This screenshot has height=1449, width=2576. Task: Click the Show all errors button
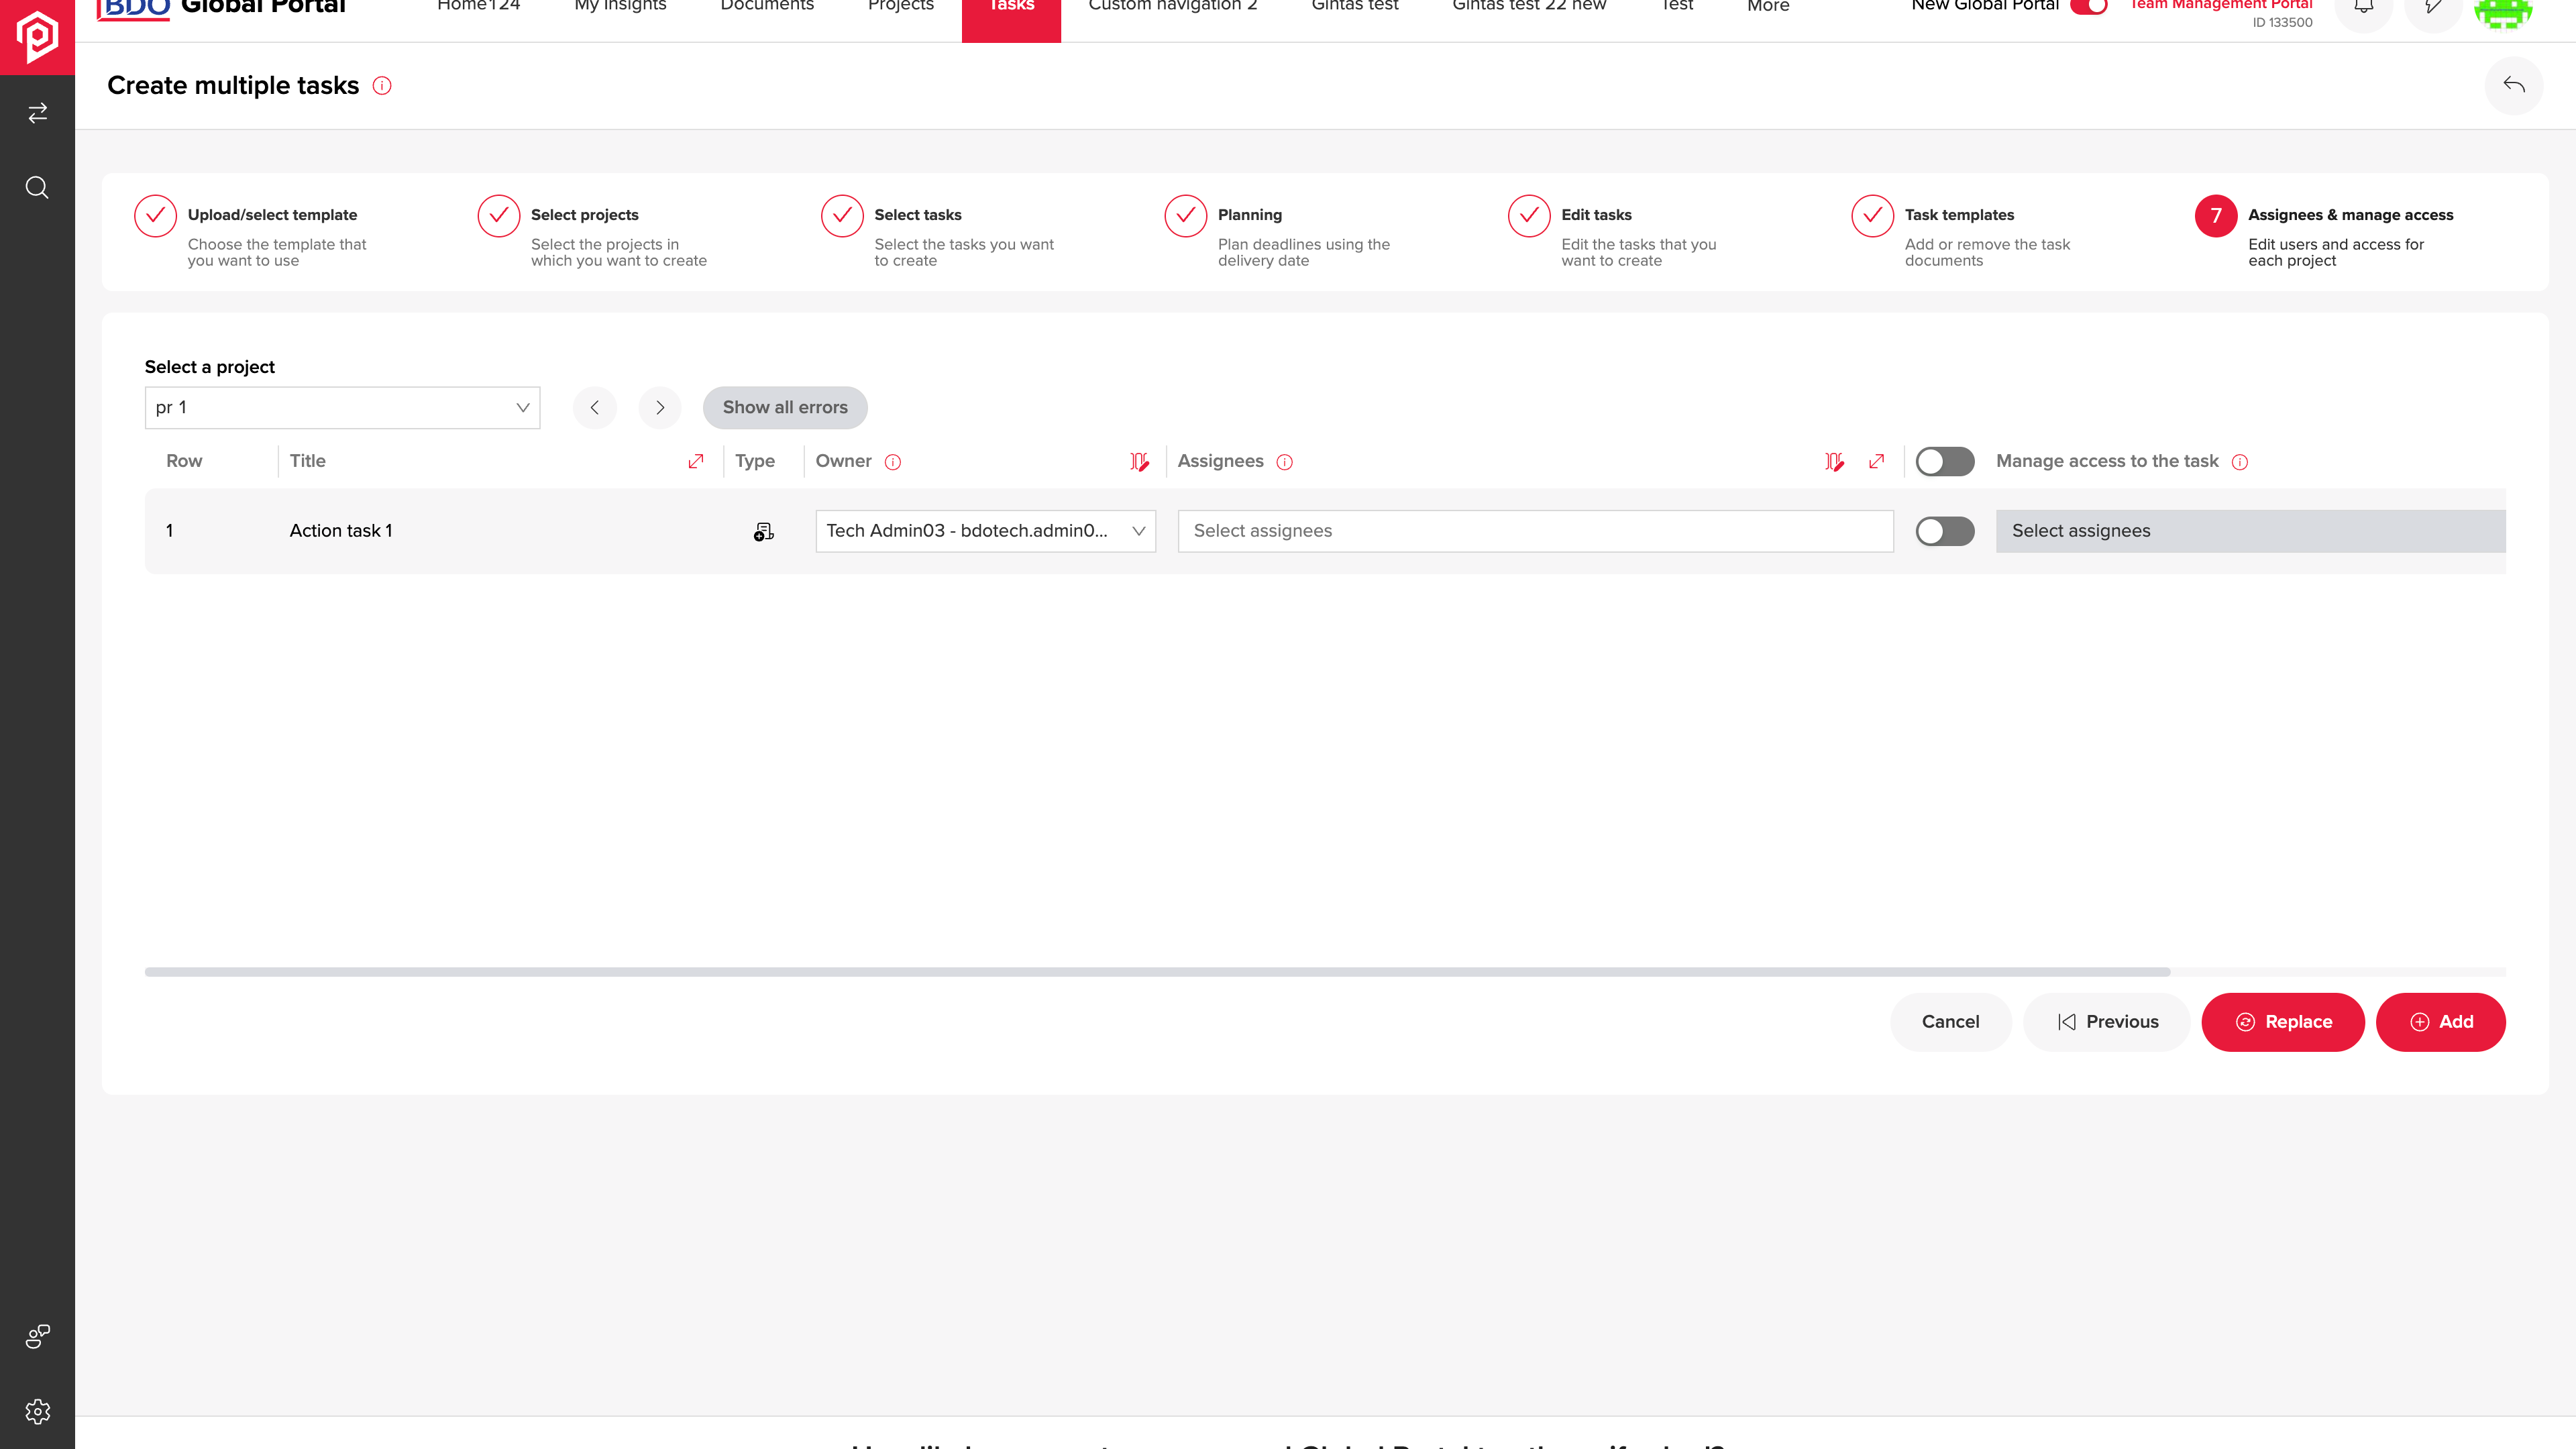coord(785,408)
